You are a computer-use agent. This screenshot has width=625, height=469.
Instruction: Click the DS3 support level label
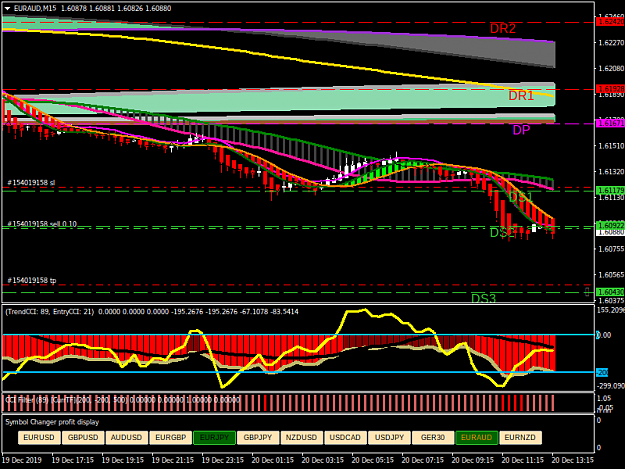pyautogui.click(x=483, y=298)
